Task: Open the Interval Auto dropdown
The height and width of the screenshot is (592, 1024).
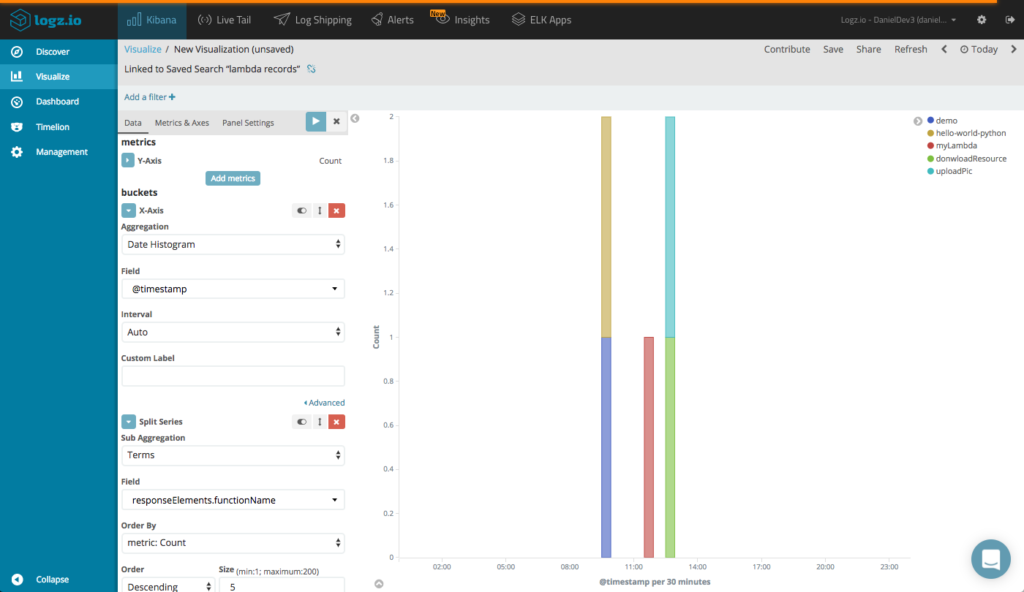Action: pyautogui.click(x=233, y=332)
